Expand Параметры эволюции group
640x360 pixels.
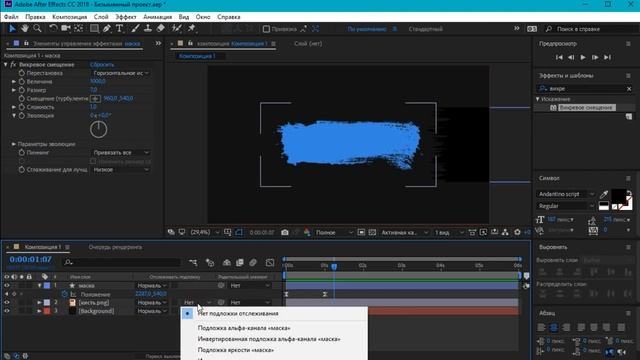(14, 144)
